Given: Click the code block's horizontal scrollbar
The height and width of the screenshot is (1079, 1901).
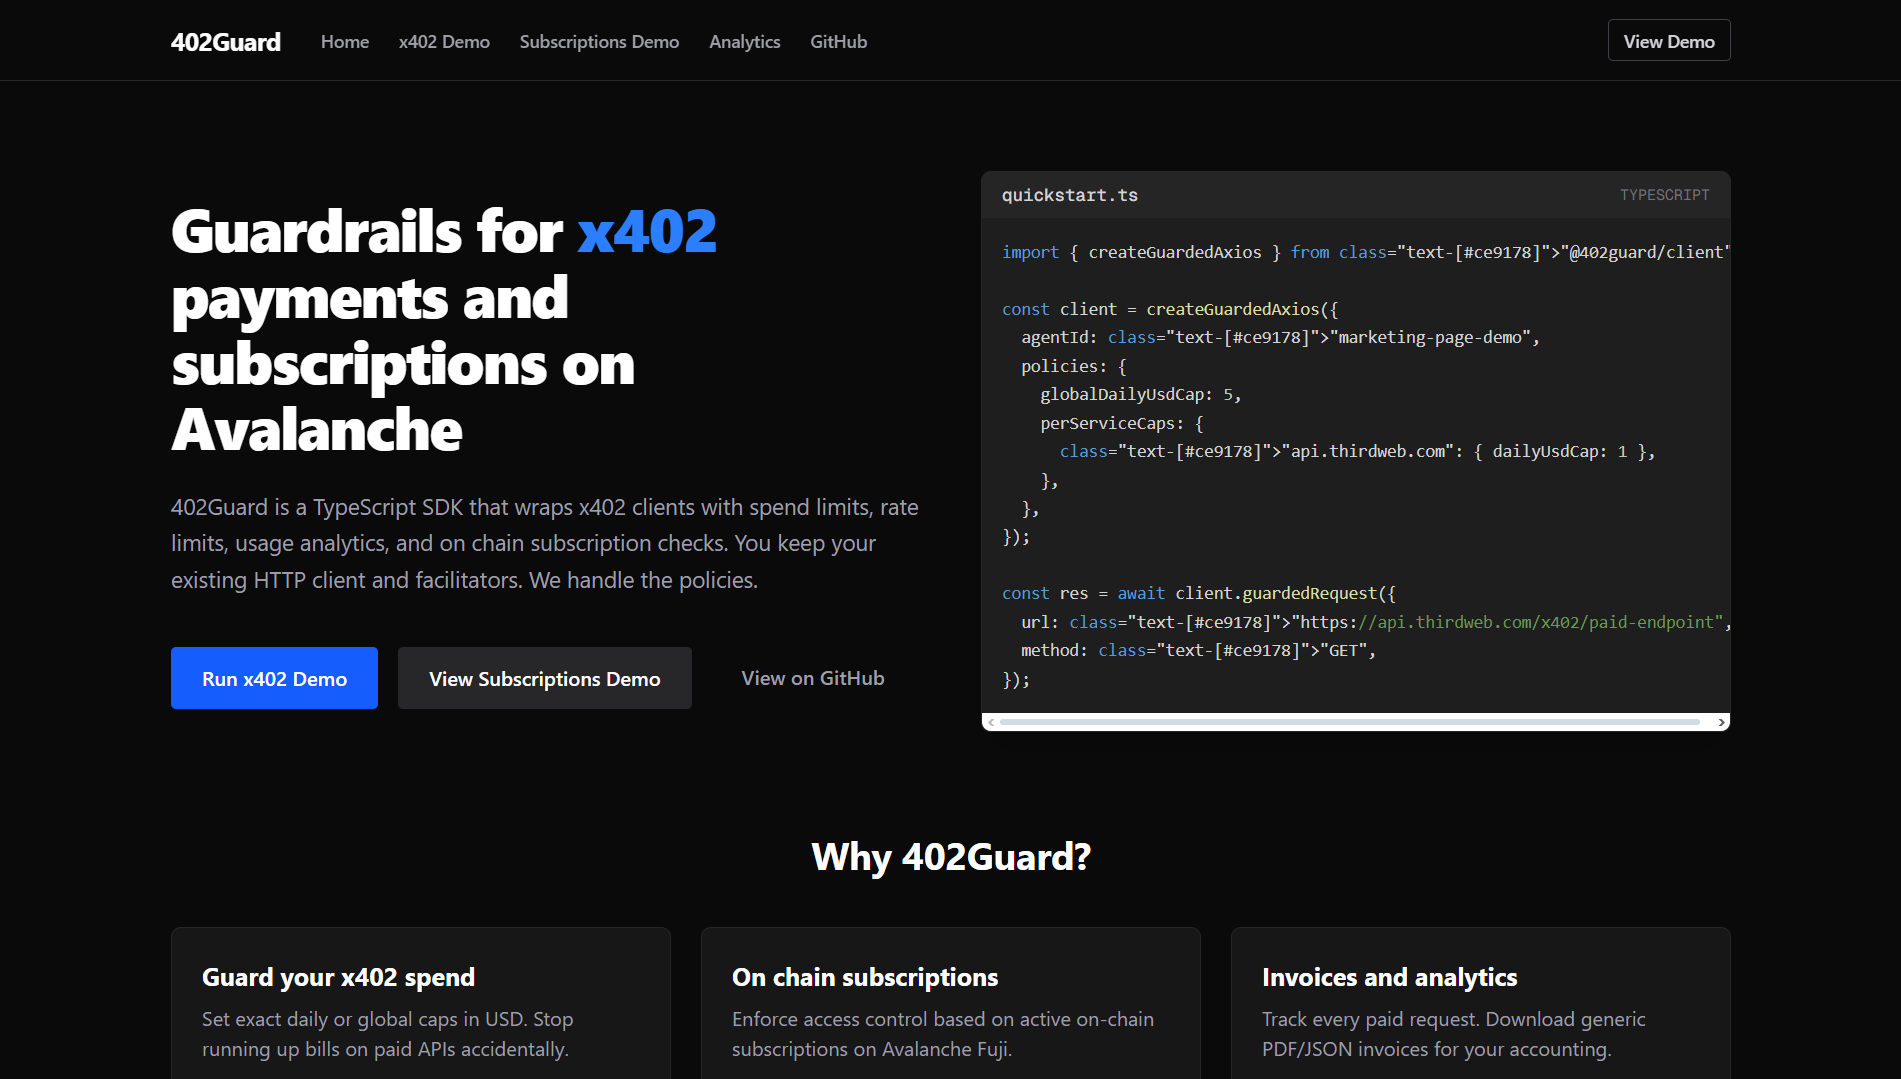Looking at the screenshot, I should tap(1349, 722).
